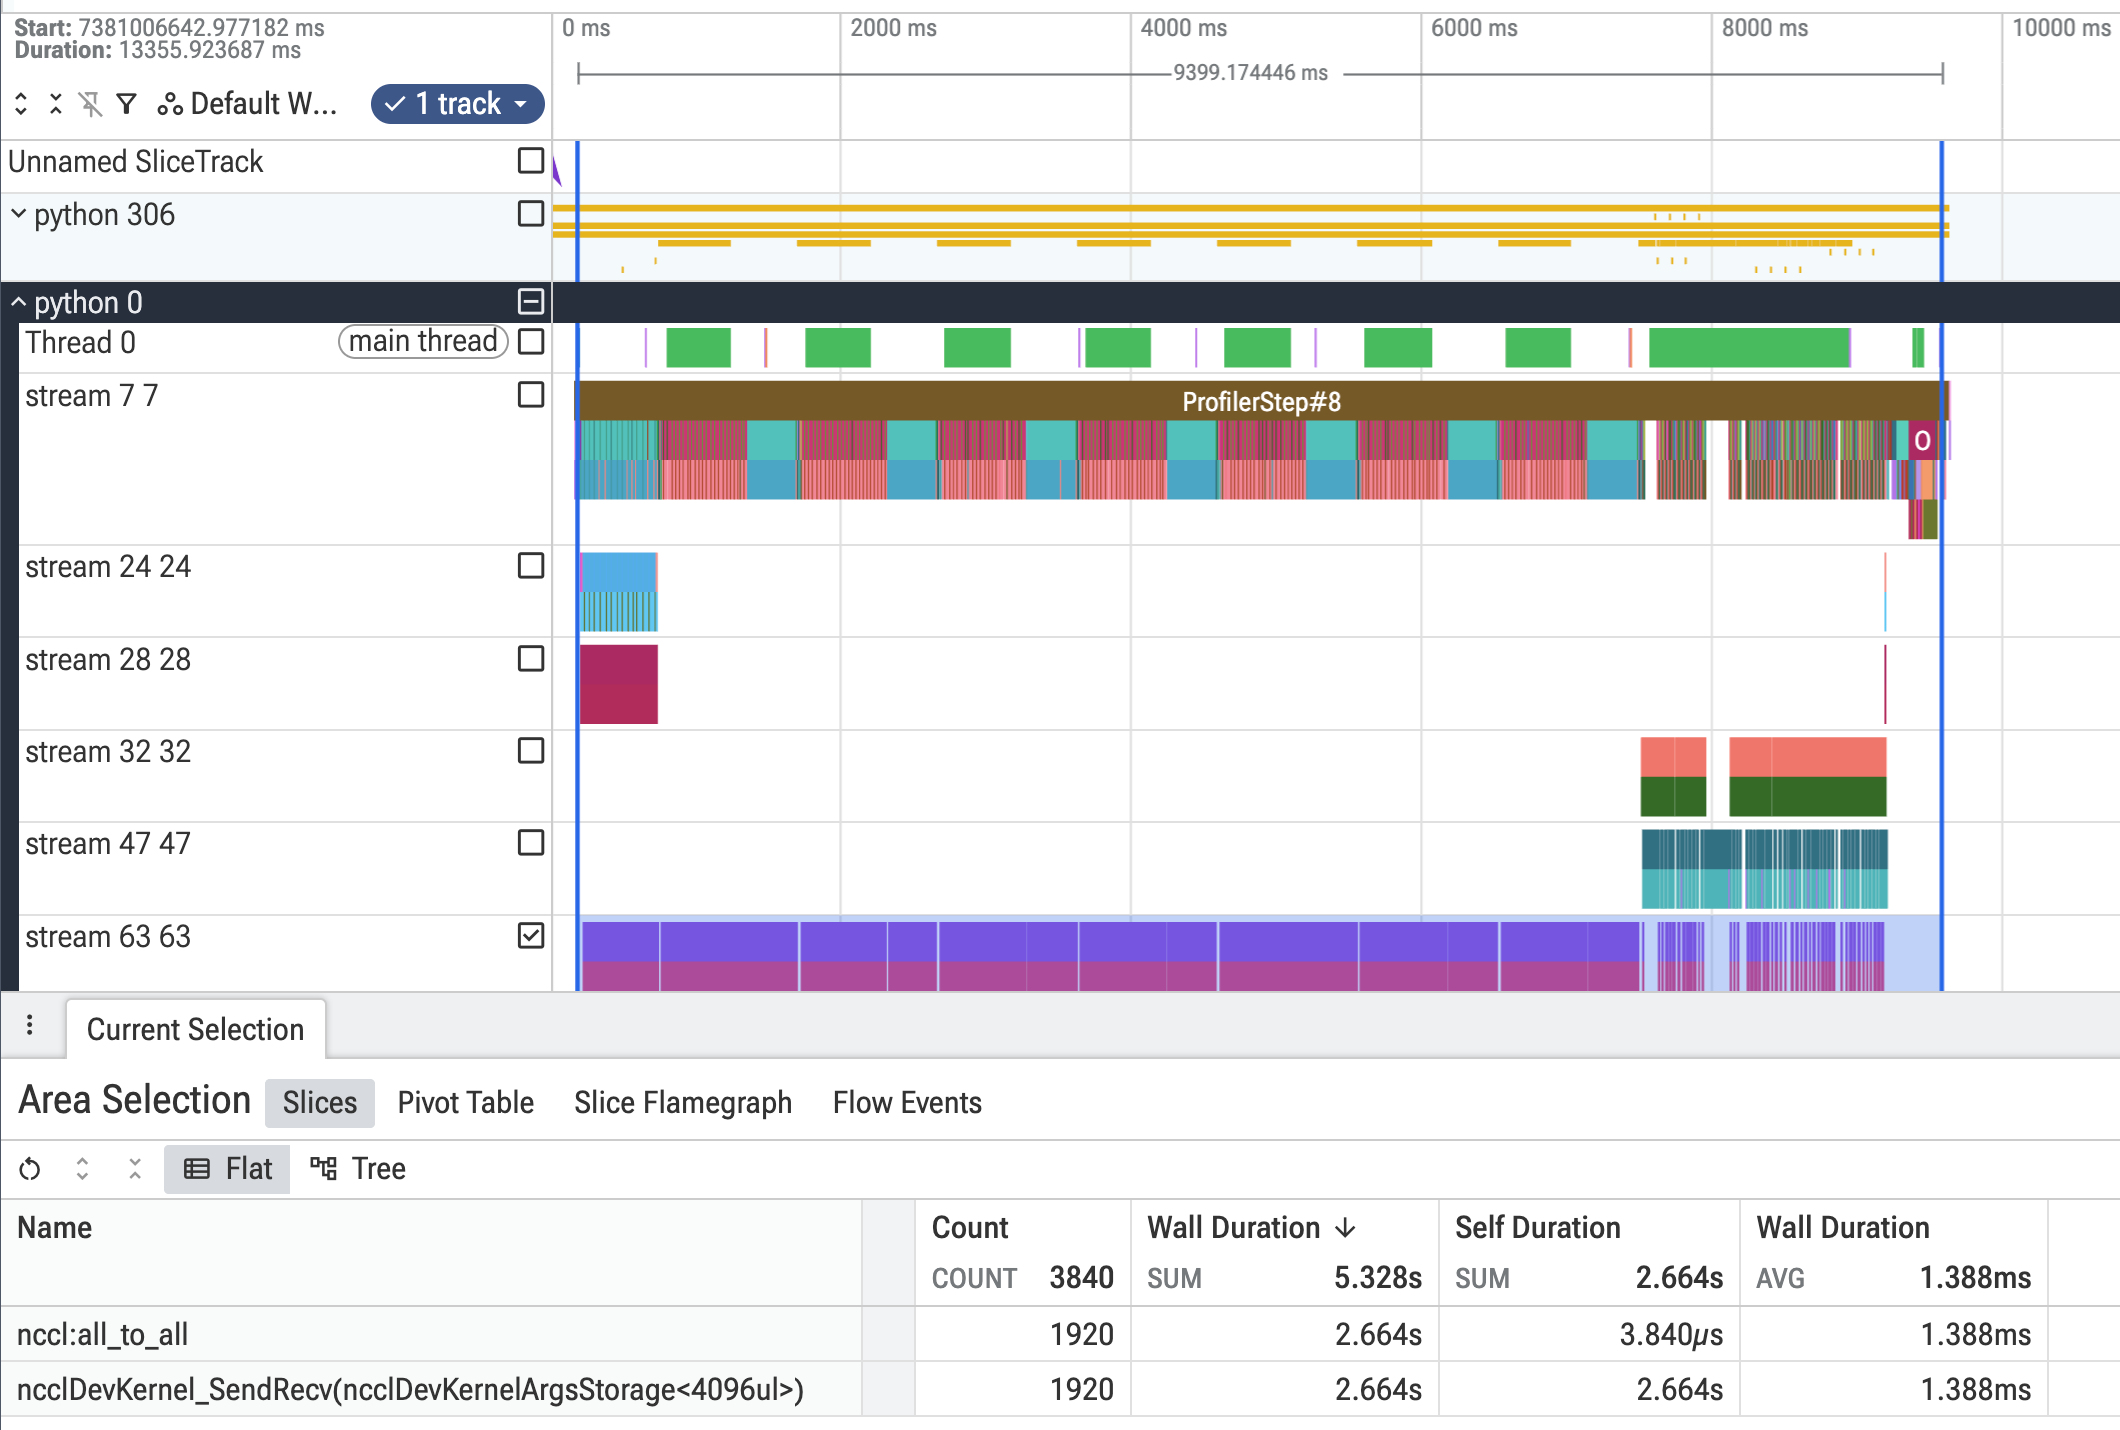The height and width of the screenshot is (1430, 2120).
Task: Uncheck the stream 63 63 checkbox
Action: 531,936
